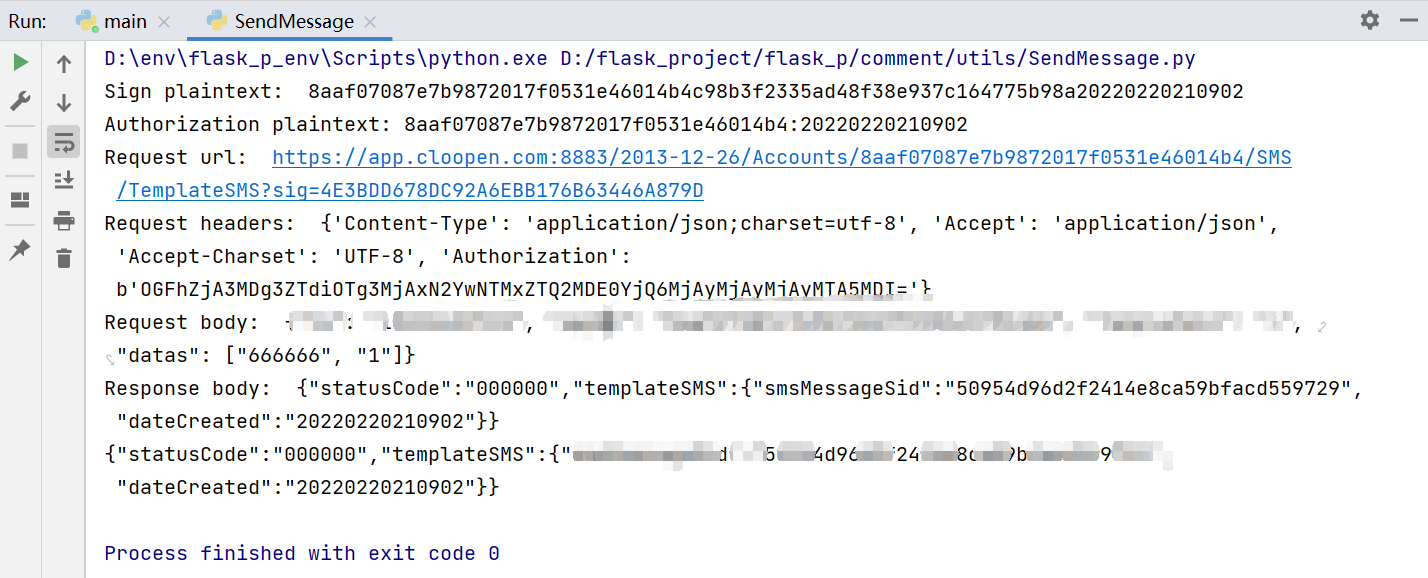The width and height of the screenshot is (1428, 578).
Task: Click the grey stop process square
Action: 20,151
